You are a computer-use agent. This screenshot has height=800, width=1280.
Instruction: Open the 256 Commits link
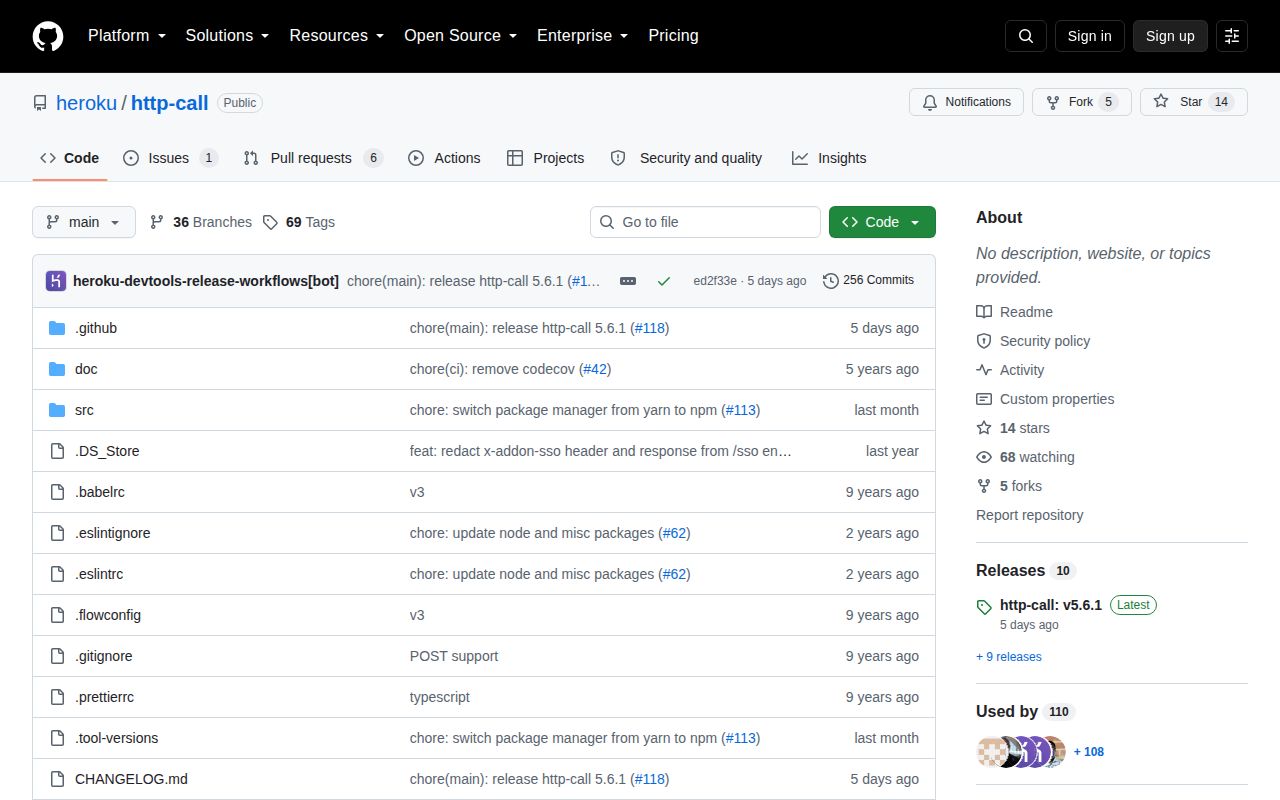pos(869,281)
